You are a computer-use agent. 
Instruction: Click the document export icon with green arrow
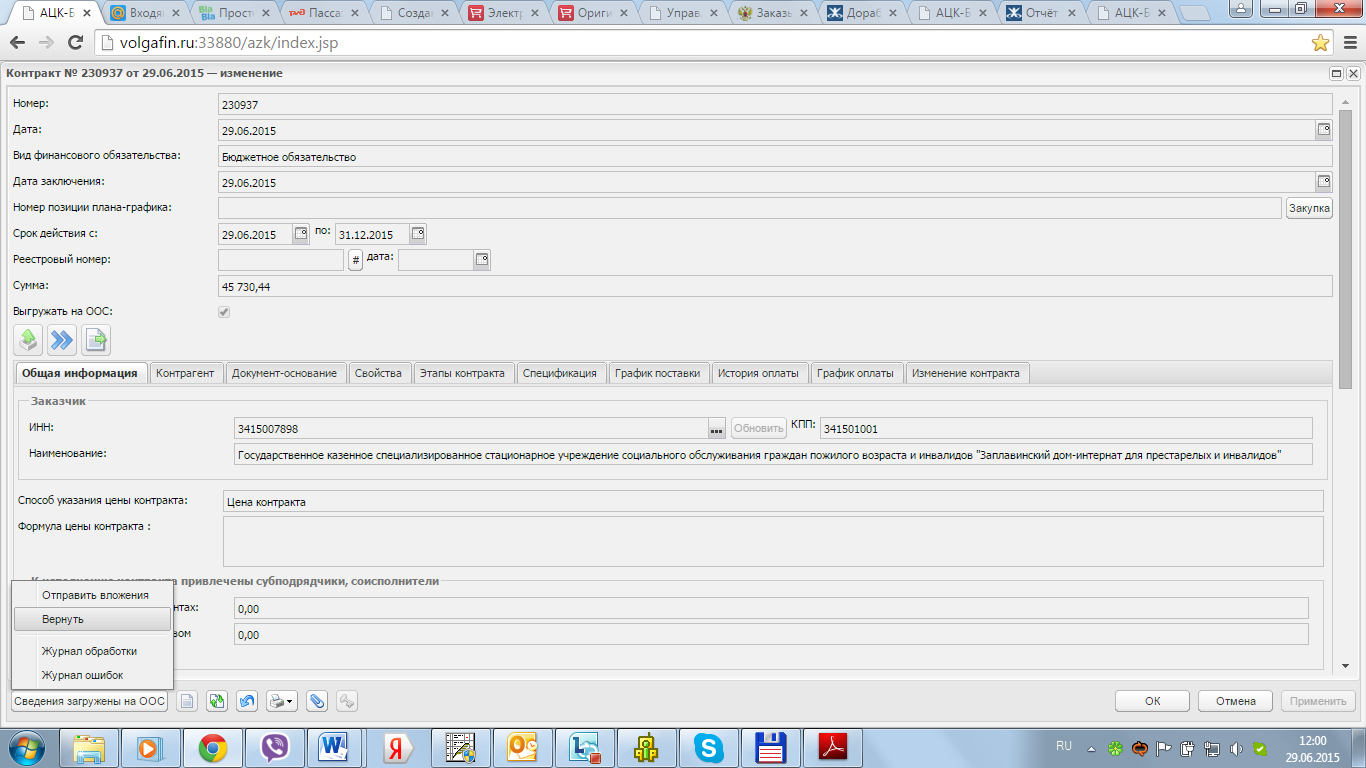point(96,341)
